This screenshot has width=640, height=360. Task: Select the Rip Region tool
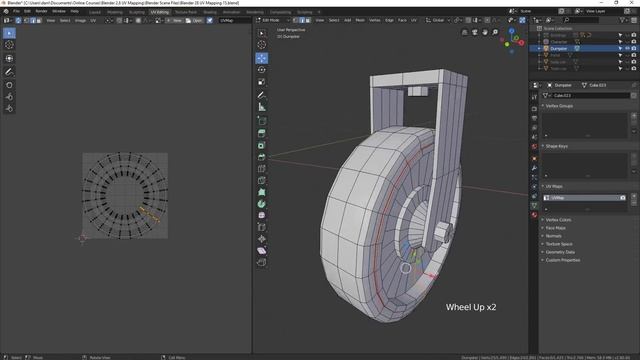[x=262, y=262]
